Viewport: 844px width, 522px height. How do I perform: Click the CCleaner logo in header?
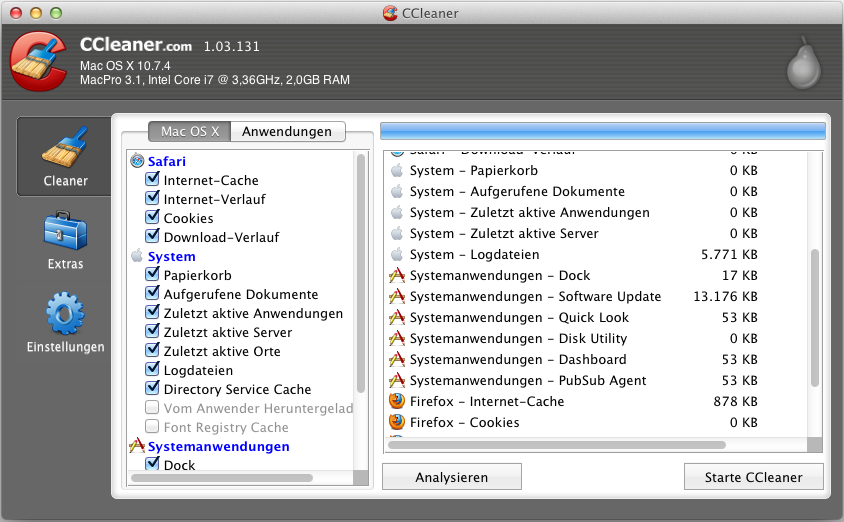tap(38, 61)
